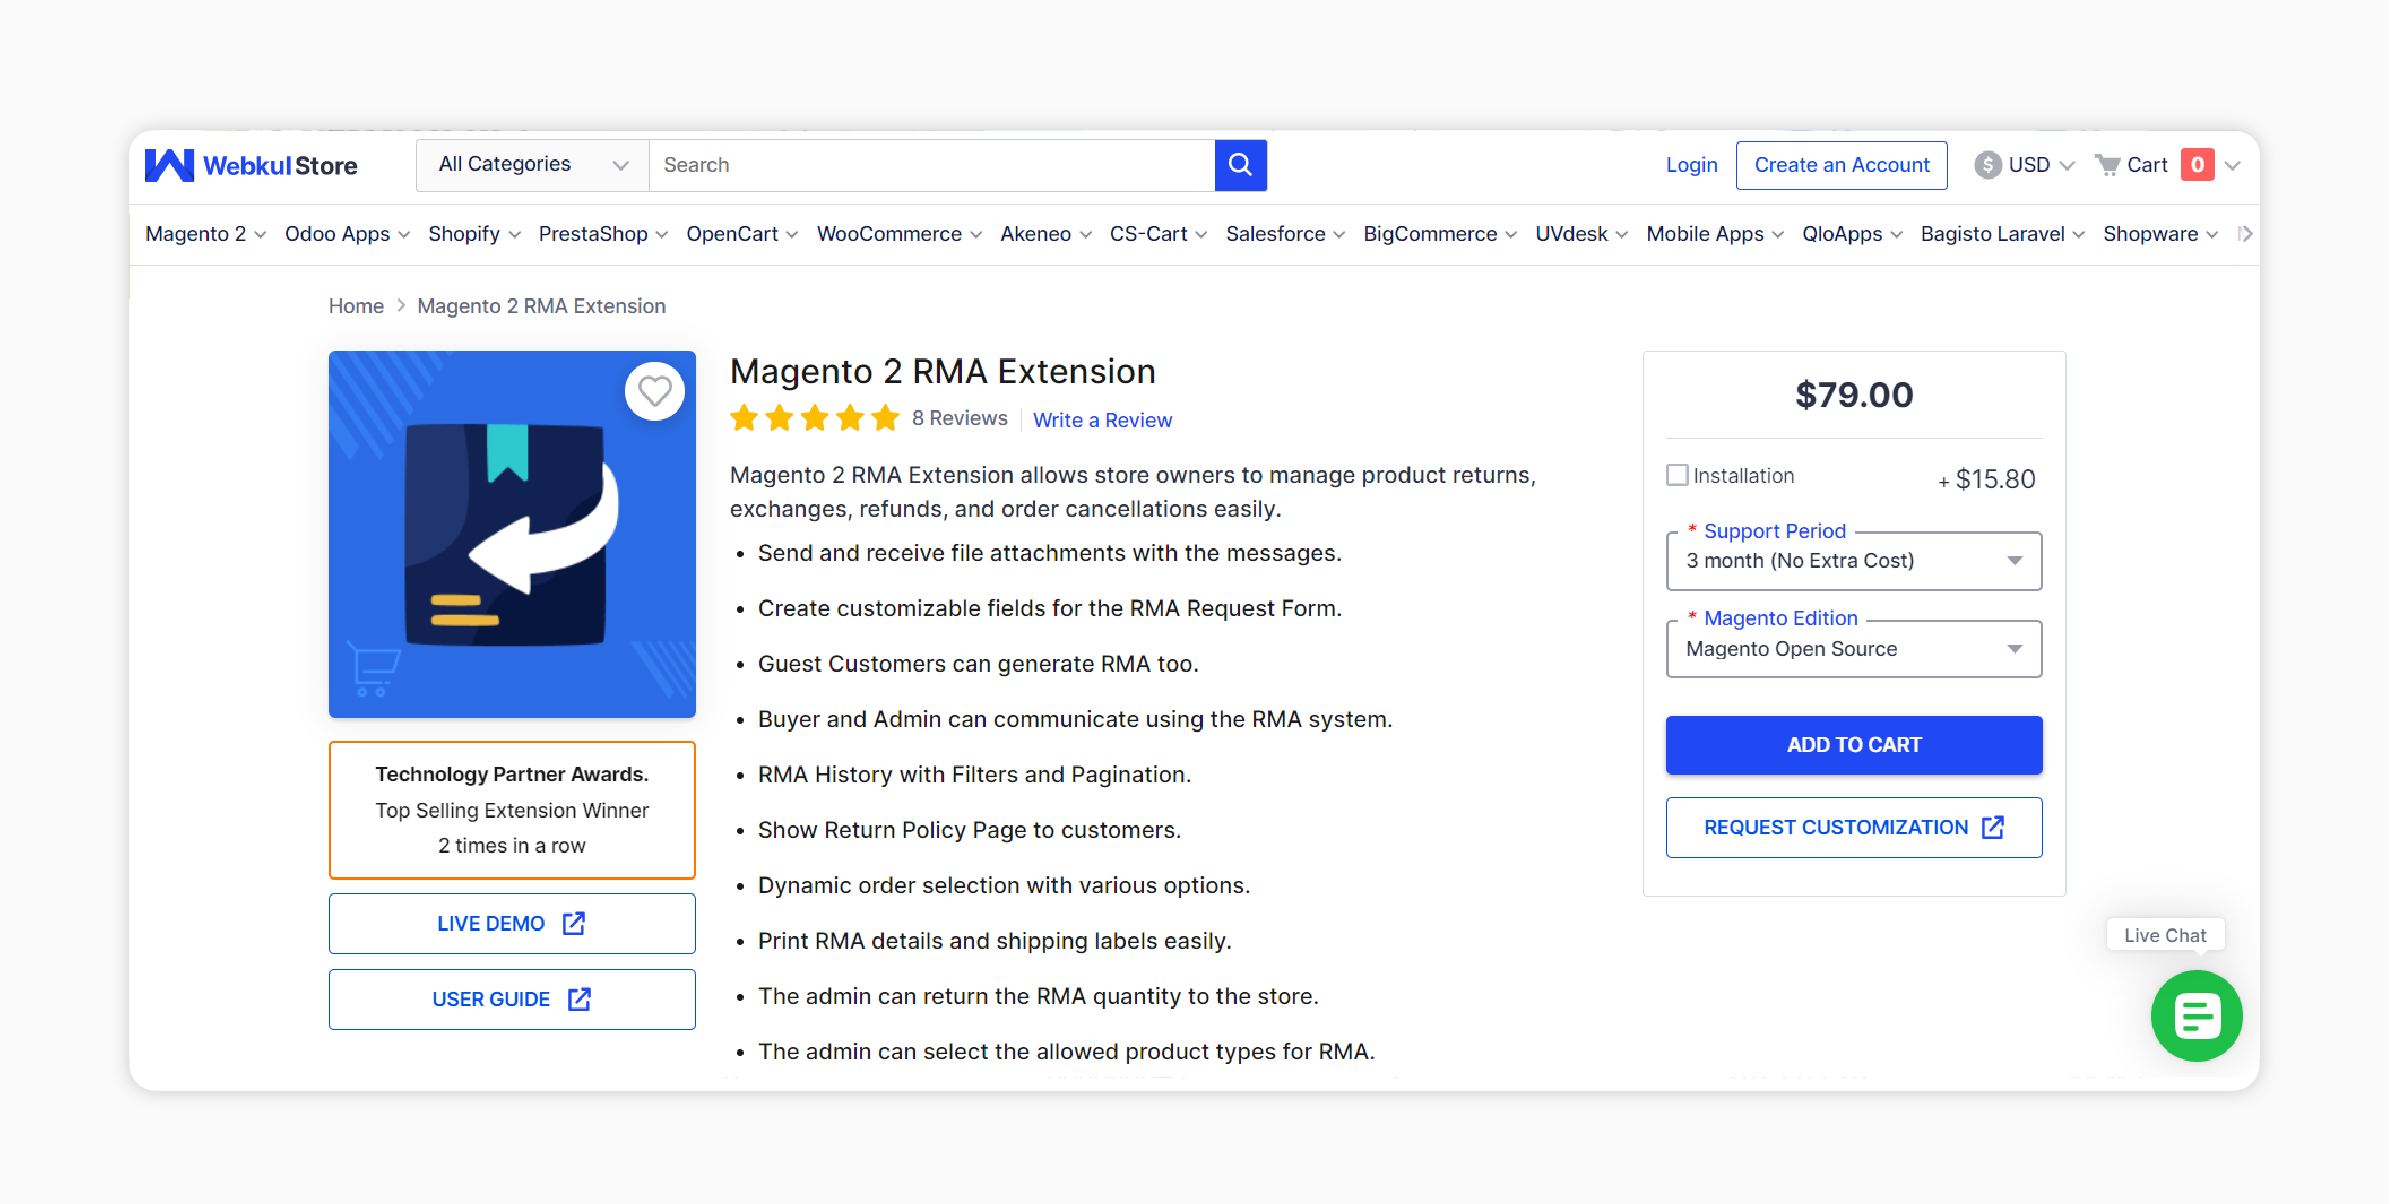Open the USER GUIDE link
Screen dimensions: 2389x1204
click(x=512, y=999)
